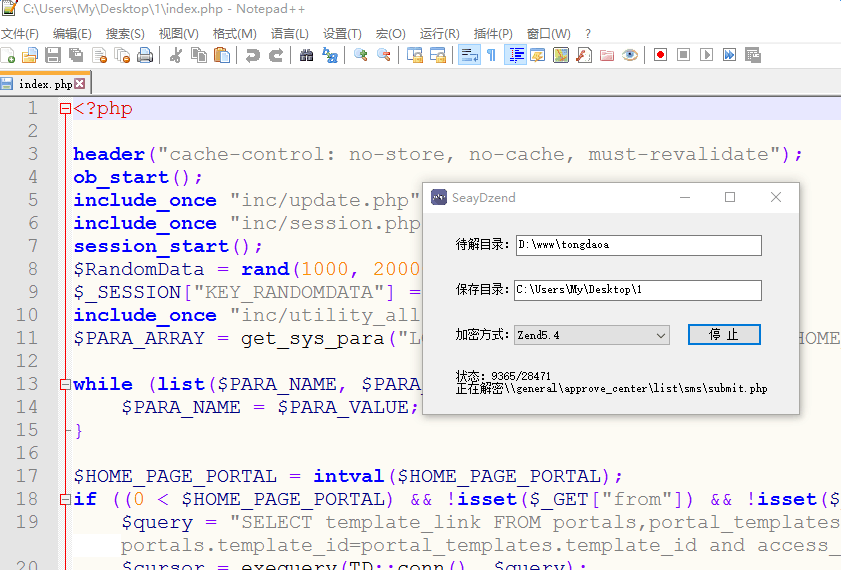The height and width of the screenshot is (570, 841).
Task: Open the Function List icon
Action: click(584, 55)
